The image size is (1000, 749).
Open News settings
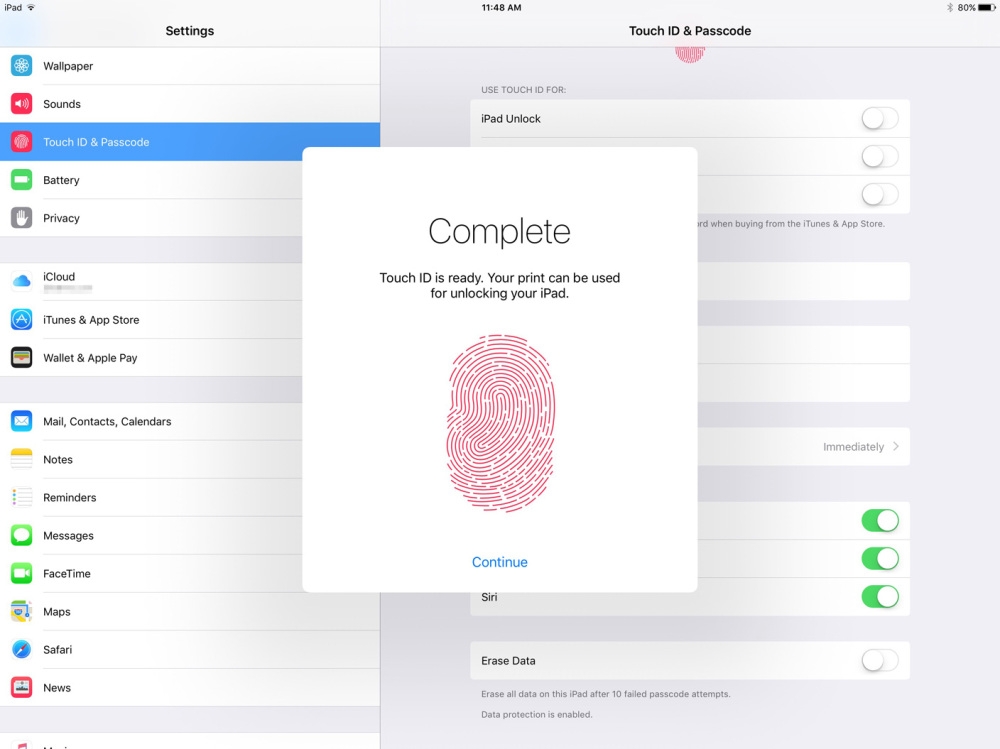[190, 687]
